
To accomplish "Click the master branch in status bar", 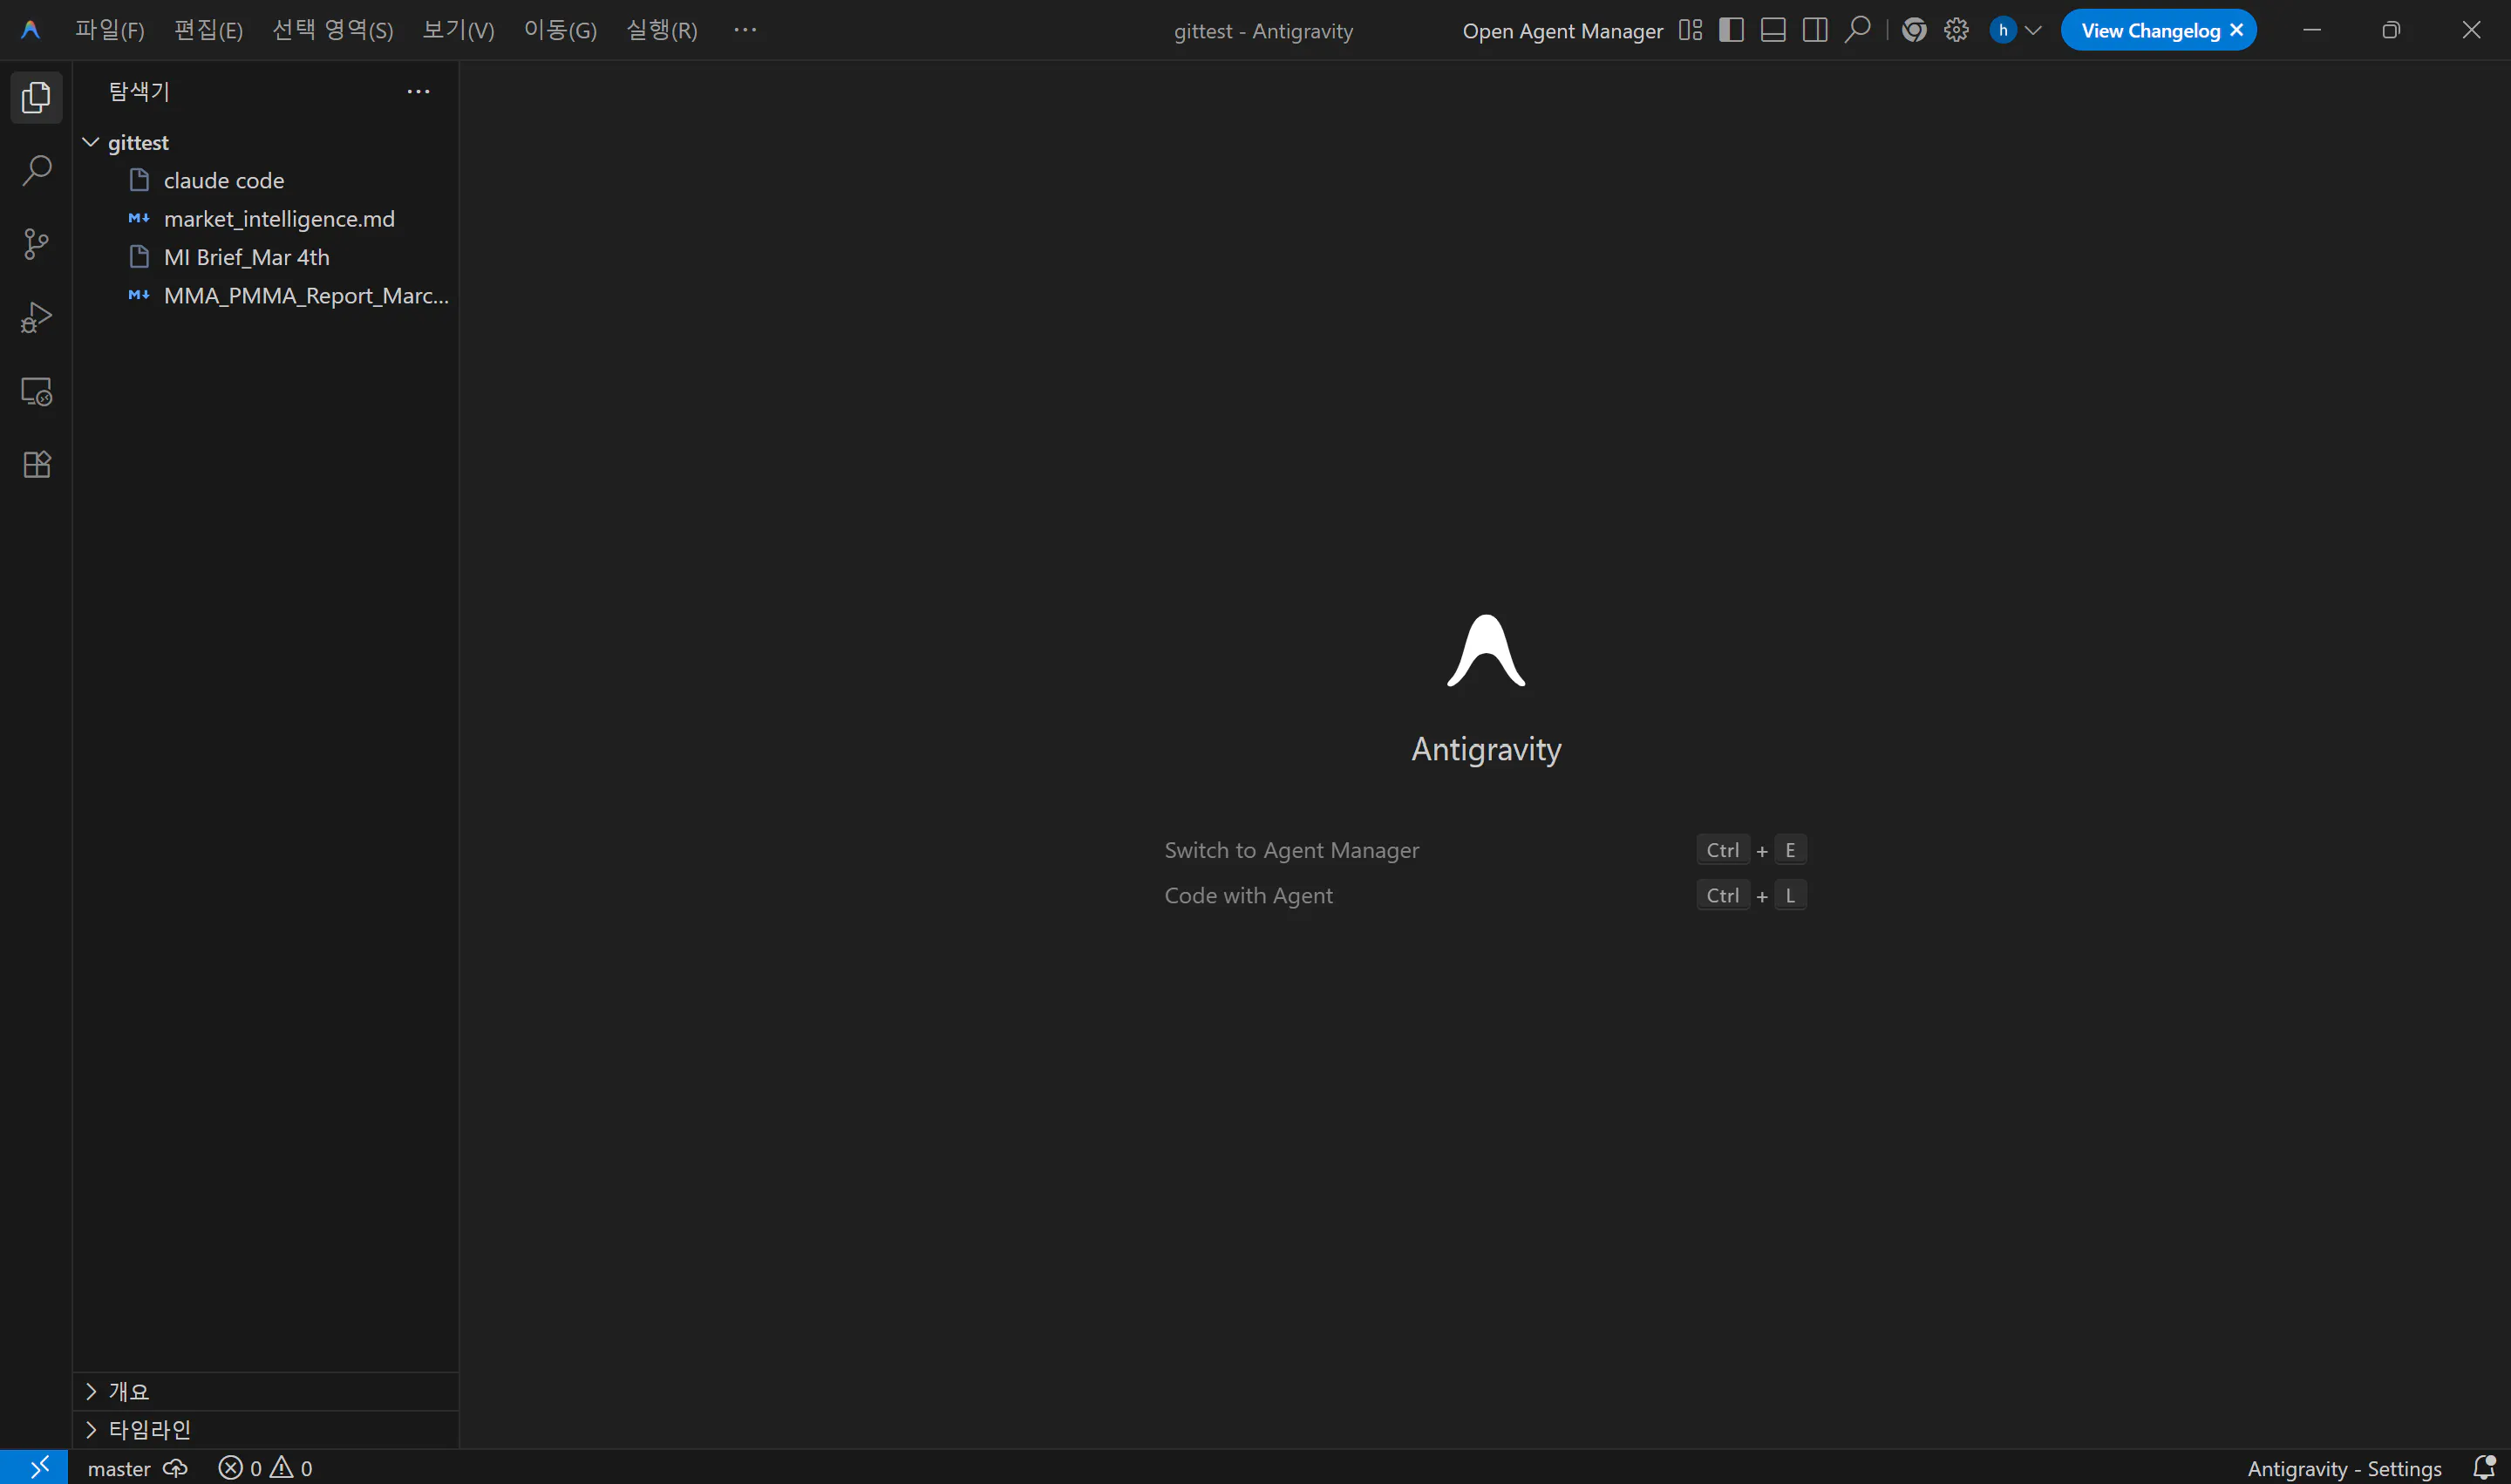I will point(119,1468).
